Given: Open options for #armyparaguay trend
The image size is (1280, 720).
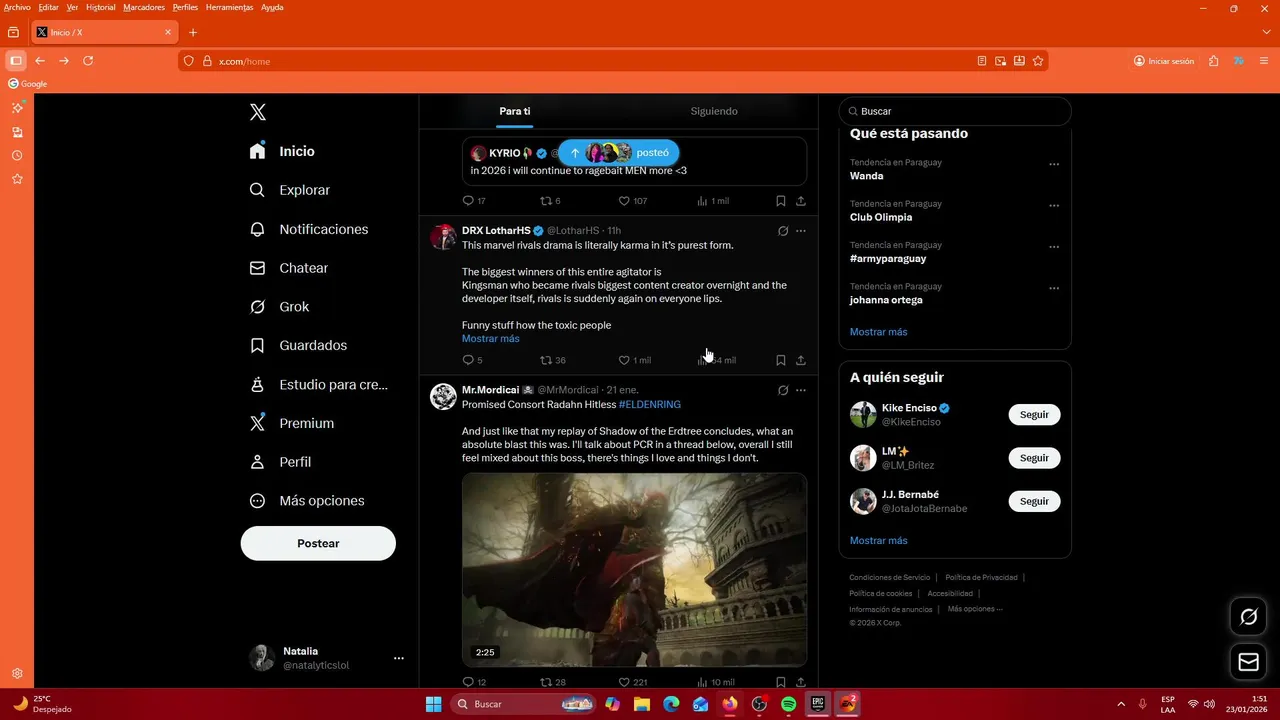Looking at the screenshot, I should (1054, 247).
